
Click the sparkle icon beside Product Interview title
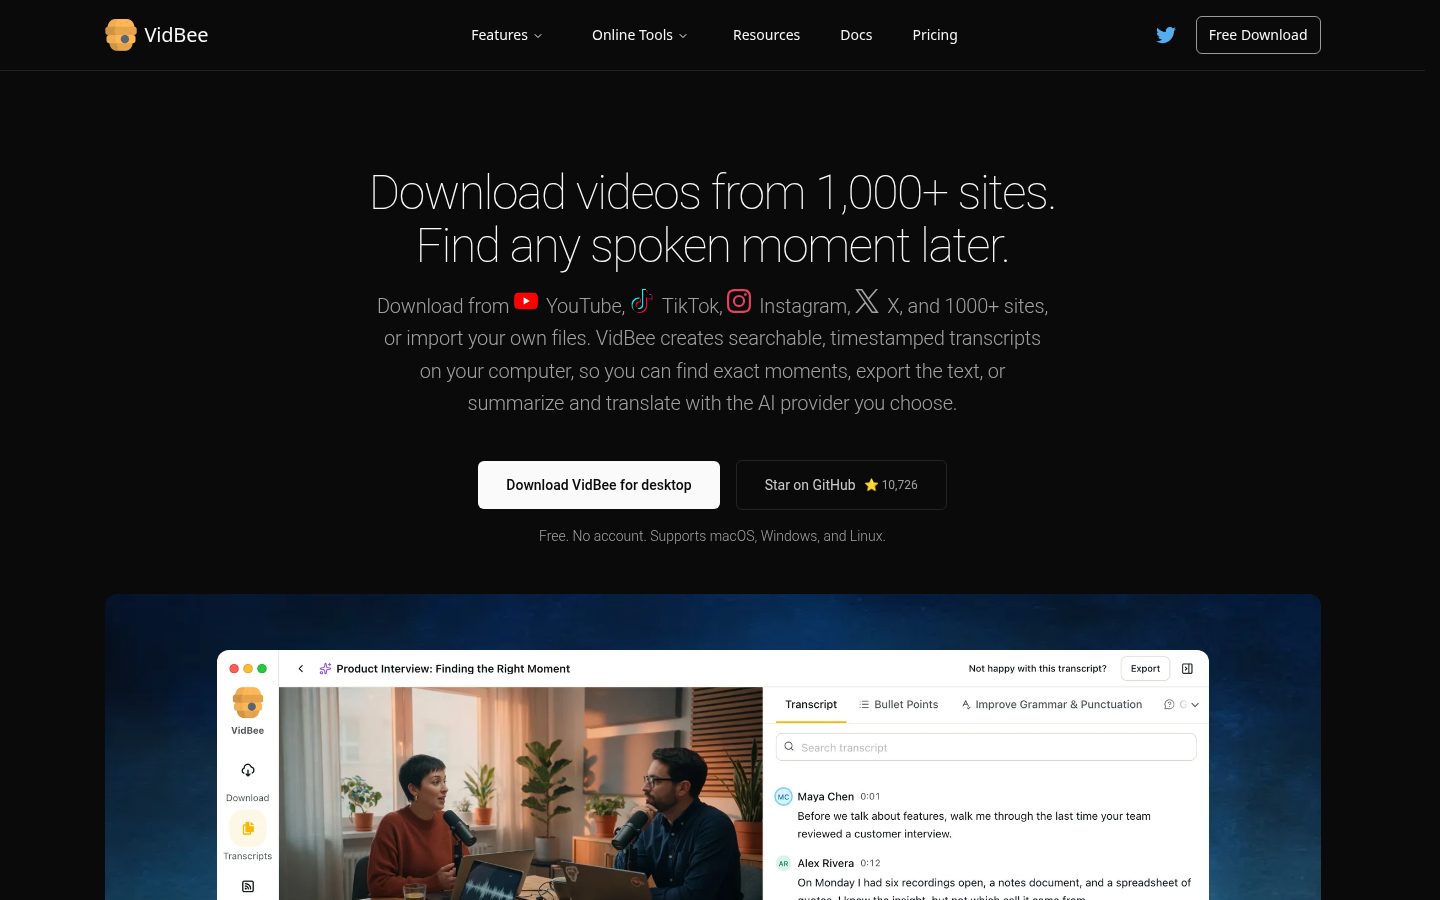pyautogui.click(x=325, y=669)
